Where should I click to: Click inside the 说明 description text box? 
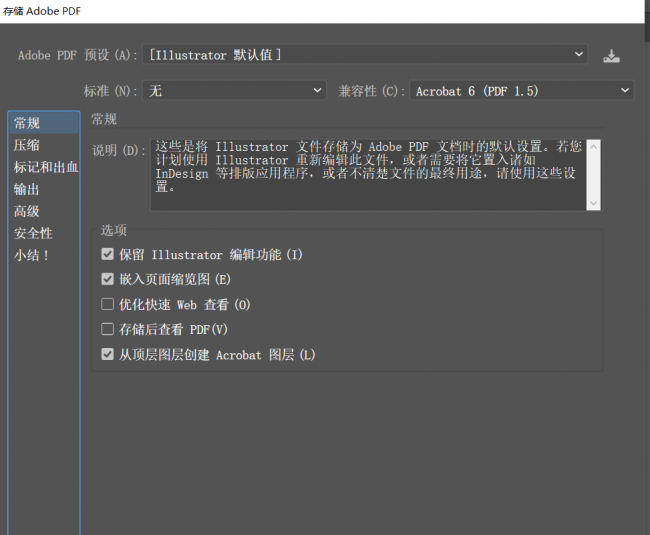point(368,175)
